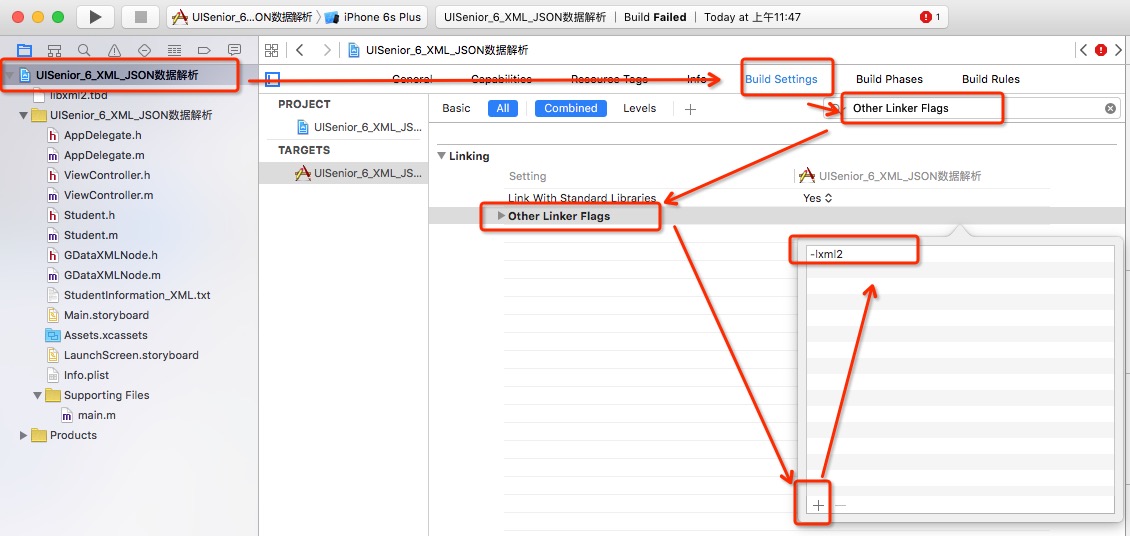Toggle the project and targets list sidebar
Image resolution: width=1130 pixels, height=536 pixels.
click(x=272, y=79)
